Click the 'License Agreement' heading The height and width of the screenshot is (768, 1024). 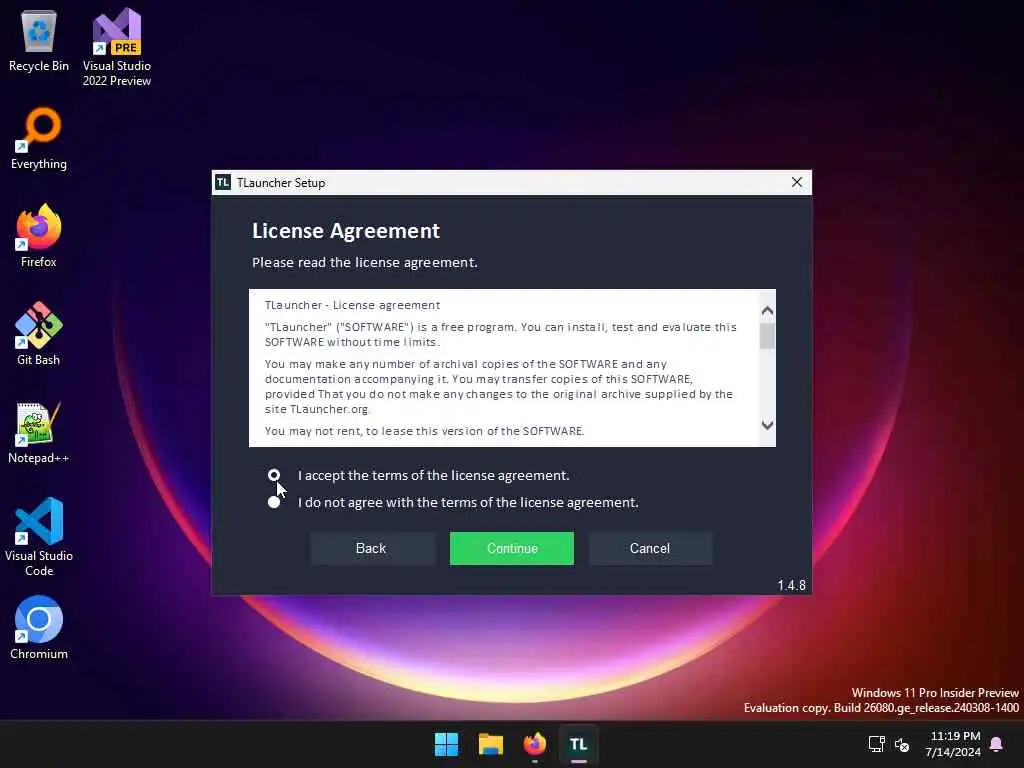345,231
